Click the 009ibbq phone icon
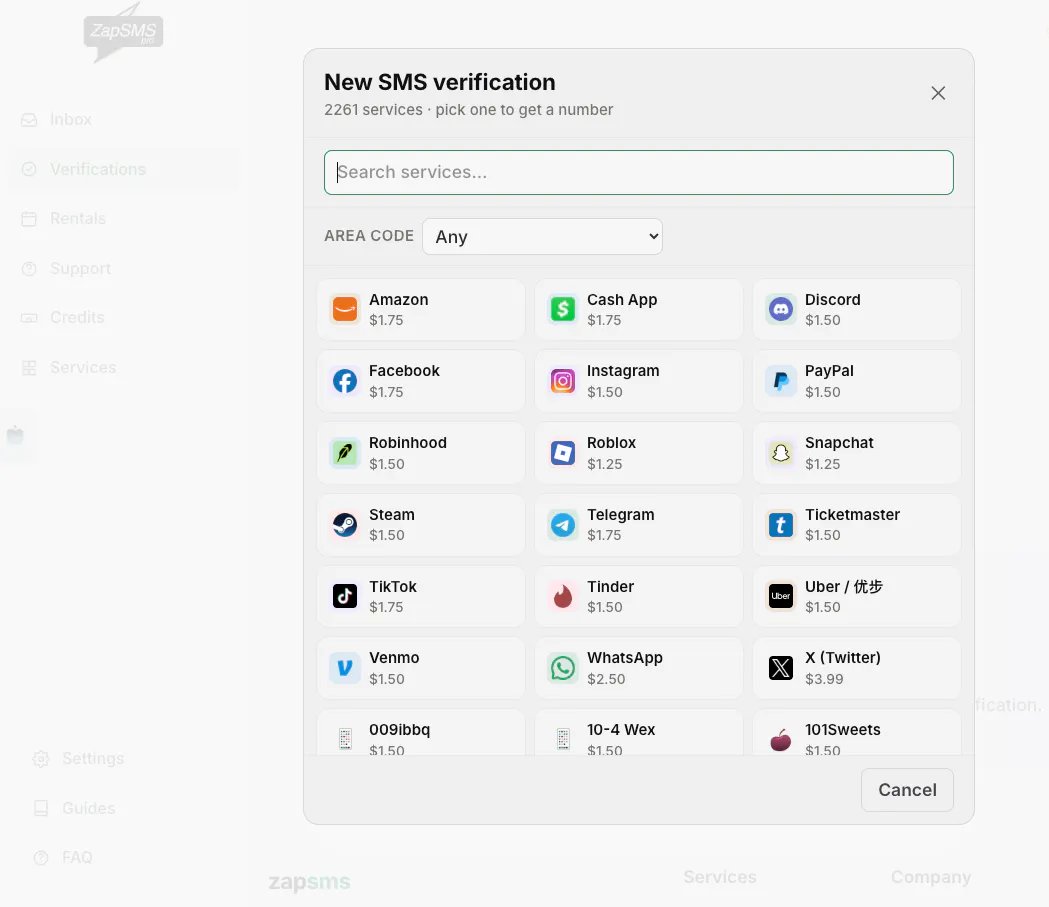This screenshot has height=907, width=1049. click(x=345, y=740)
